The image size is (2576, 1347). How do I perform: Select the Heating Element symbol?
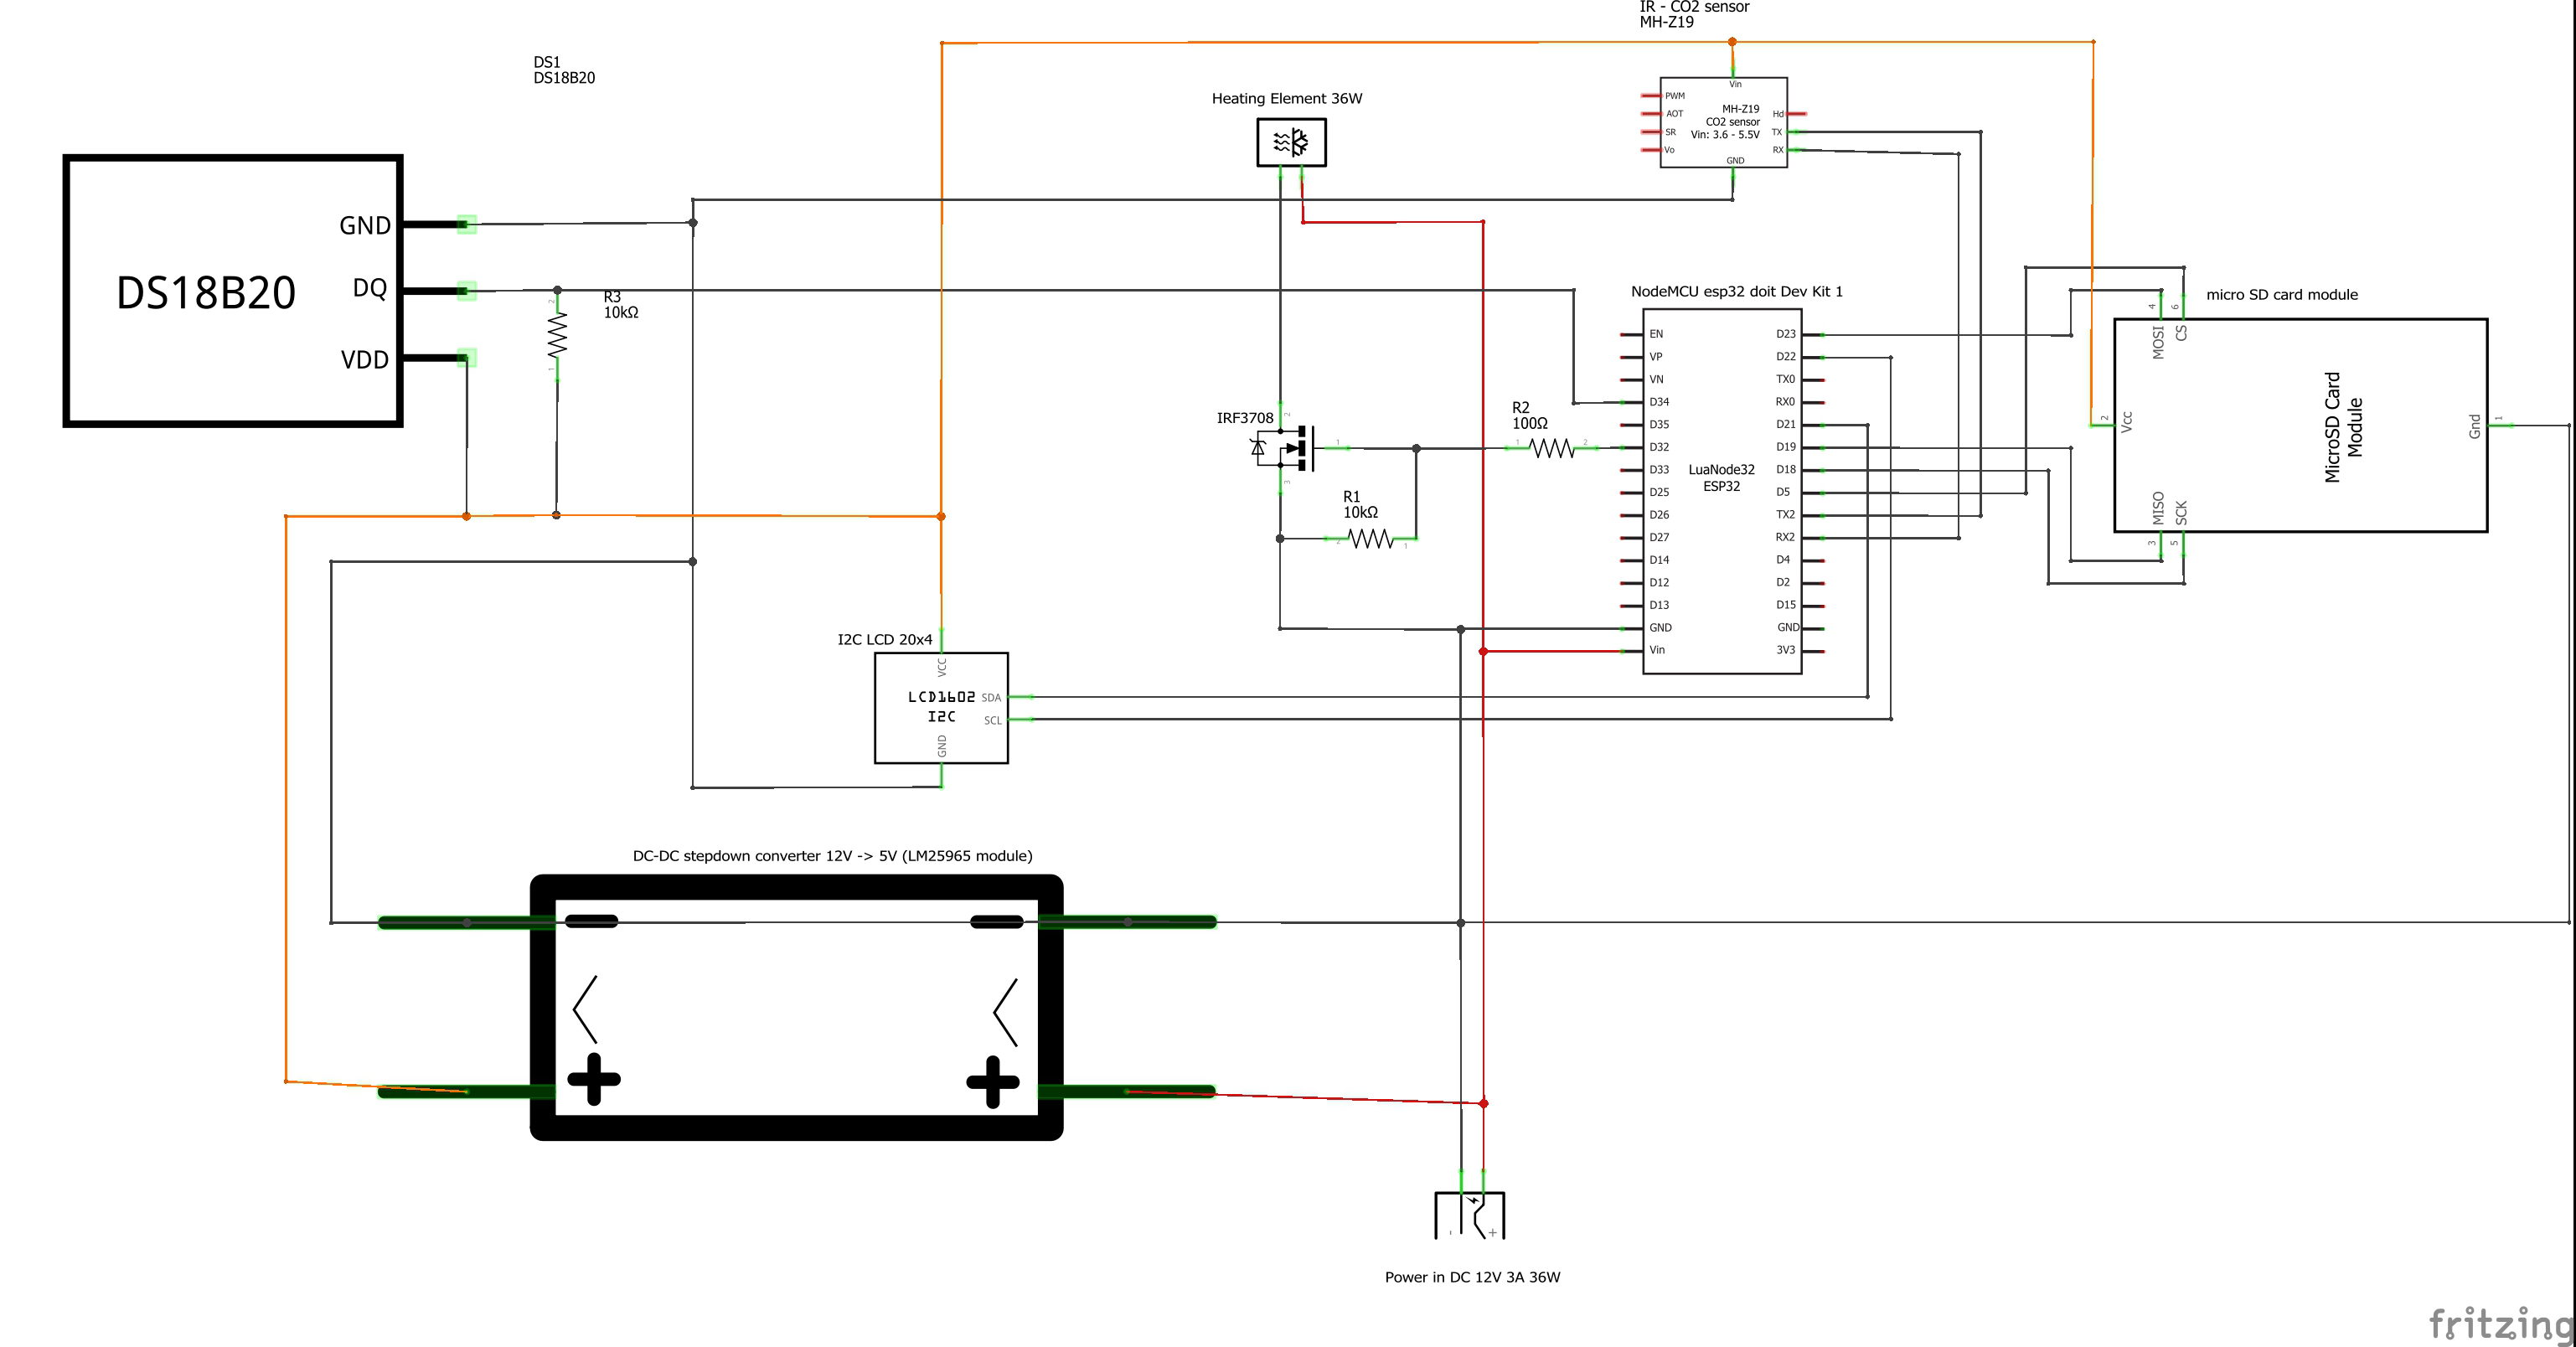(x=1291, y=142)
